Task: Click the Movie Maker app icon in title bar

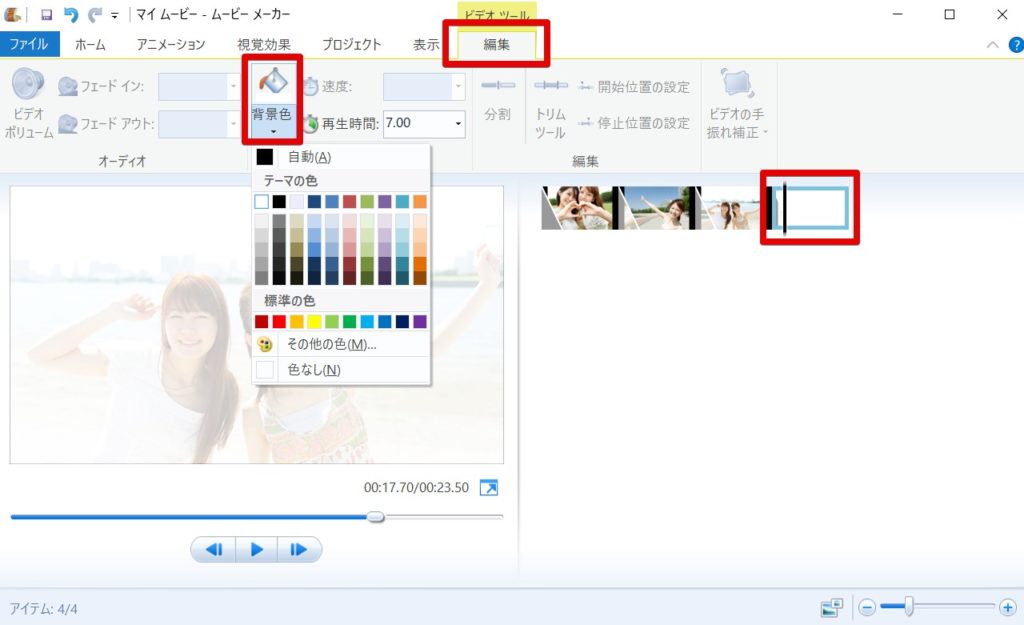Action: [x=12, y=14]
